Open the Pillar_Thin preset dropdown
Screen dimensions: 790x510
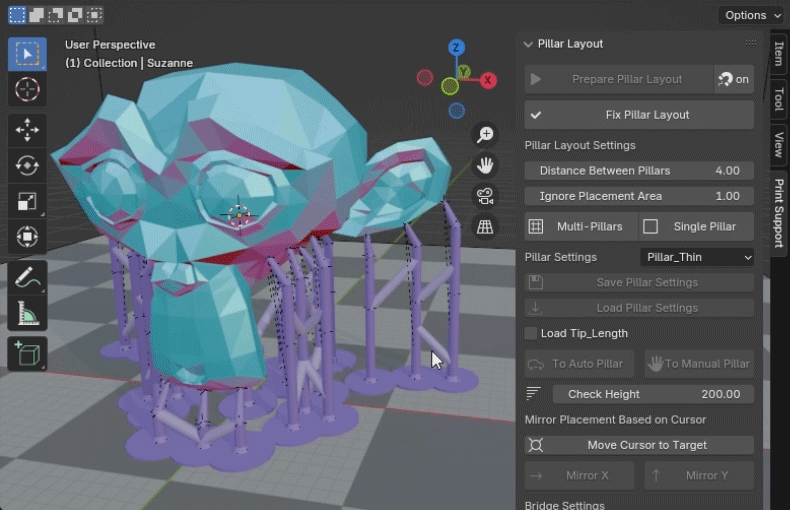coord(697,258)
